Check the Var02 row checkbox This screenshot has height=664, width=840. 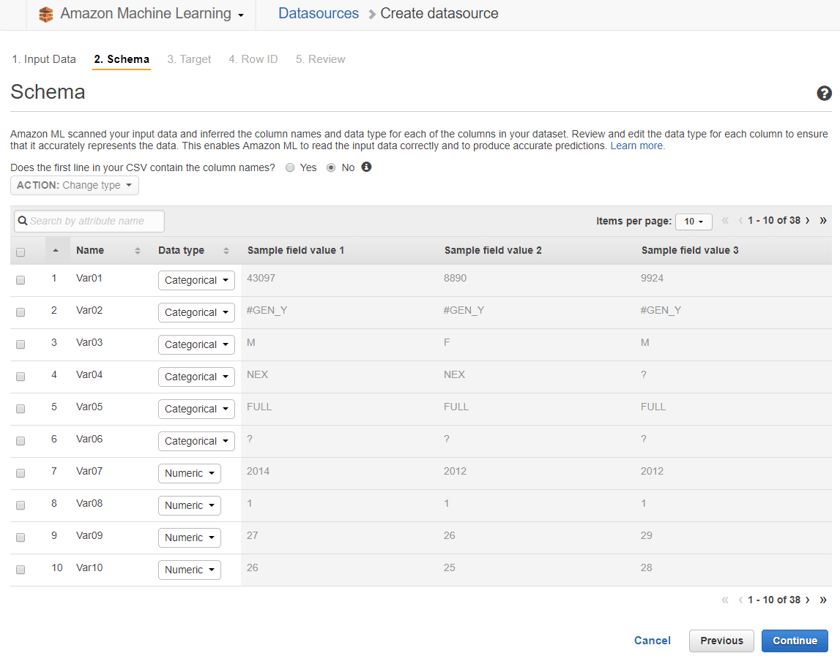[20, 312]
